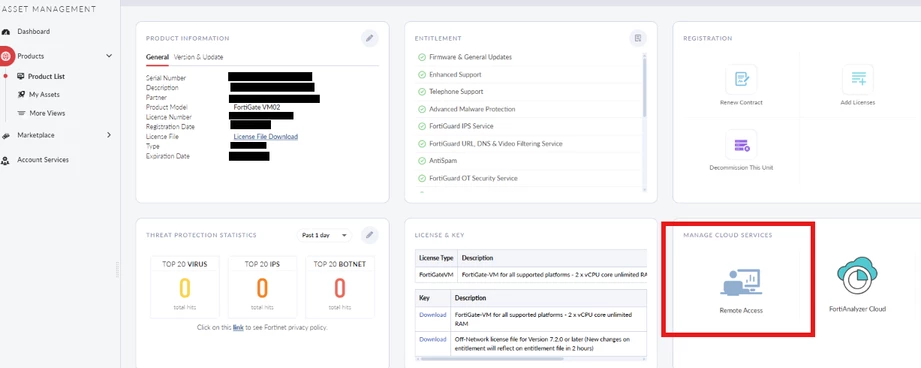The height and width of the screenshot is (368, 921).
Task: Click the FortiGate VM02 product model text
Action: pos(256,107)
